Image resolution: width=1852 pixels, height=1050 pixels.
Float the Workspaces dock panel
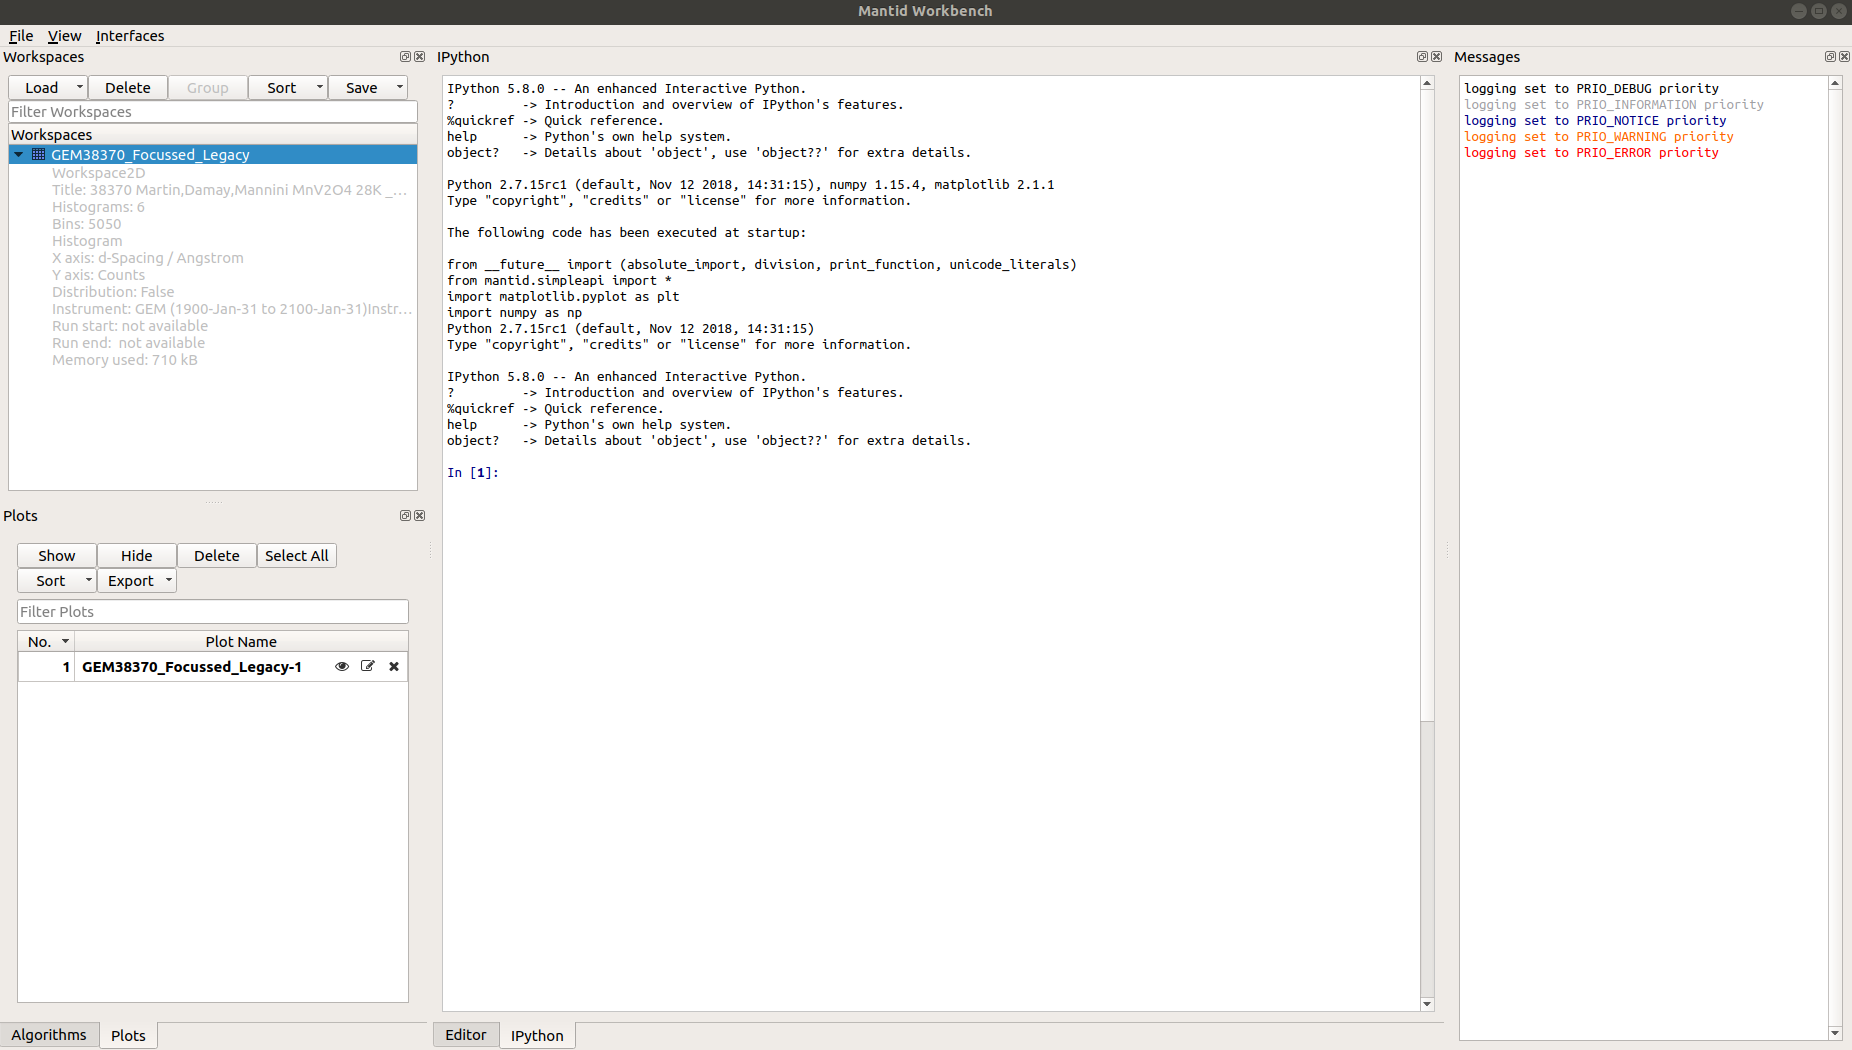click(405, 57)
